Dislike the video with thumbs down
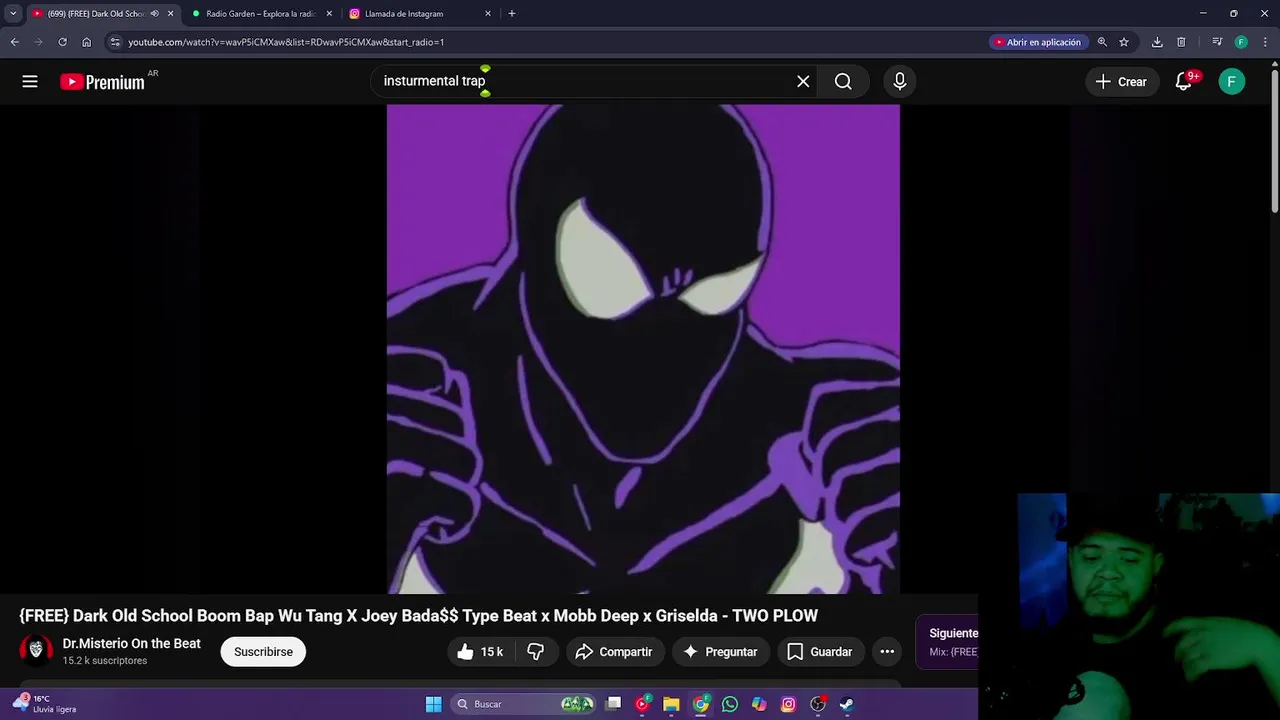This screenshot has width=1280, height=720. click(x=536, y=652)
